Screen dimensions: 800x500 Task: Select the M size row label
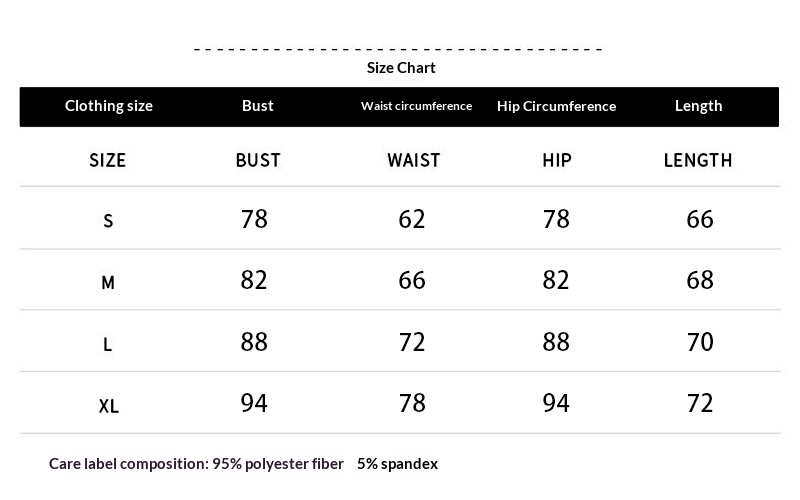pyautogui.click(x=108, y=283)
